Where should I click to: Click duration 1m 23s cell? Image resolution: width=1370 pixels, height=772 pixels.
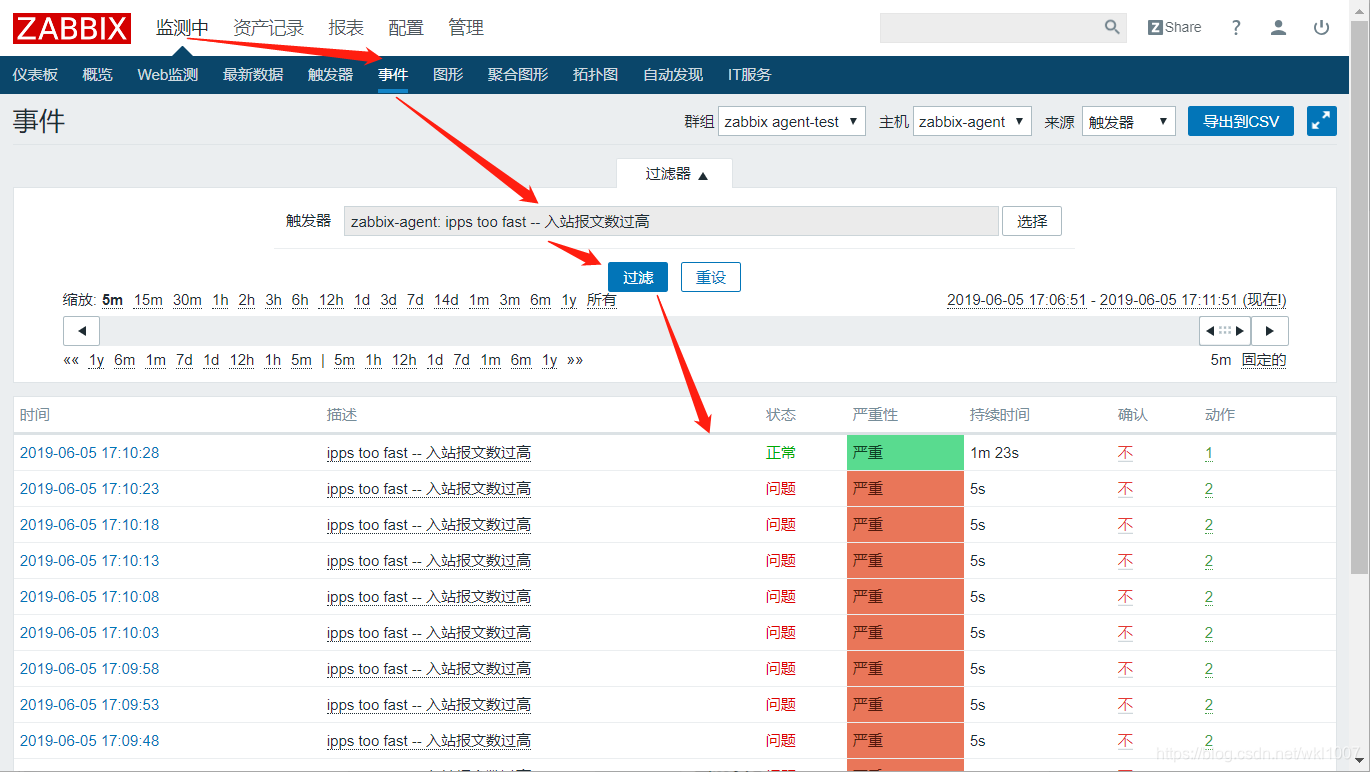click(994, 453)
